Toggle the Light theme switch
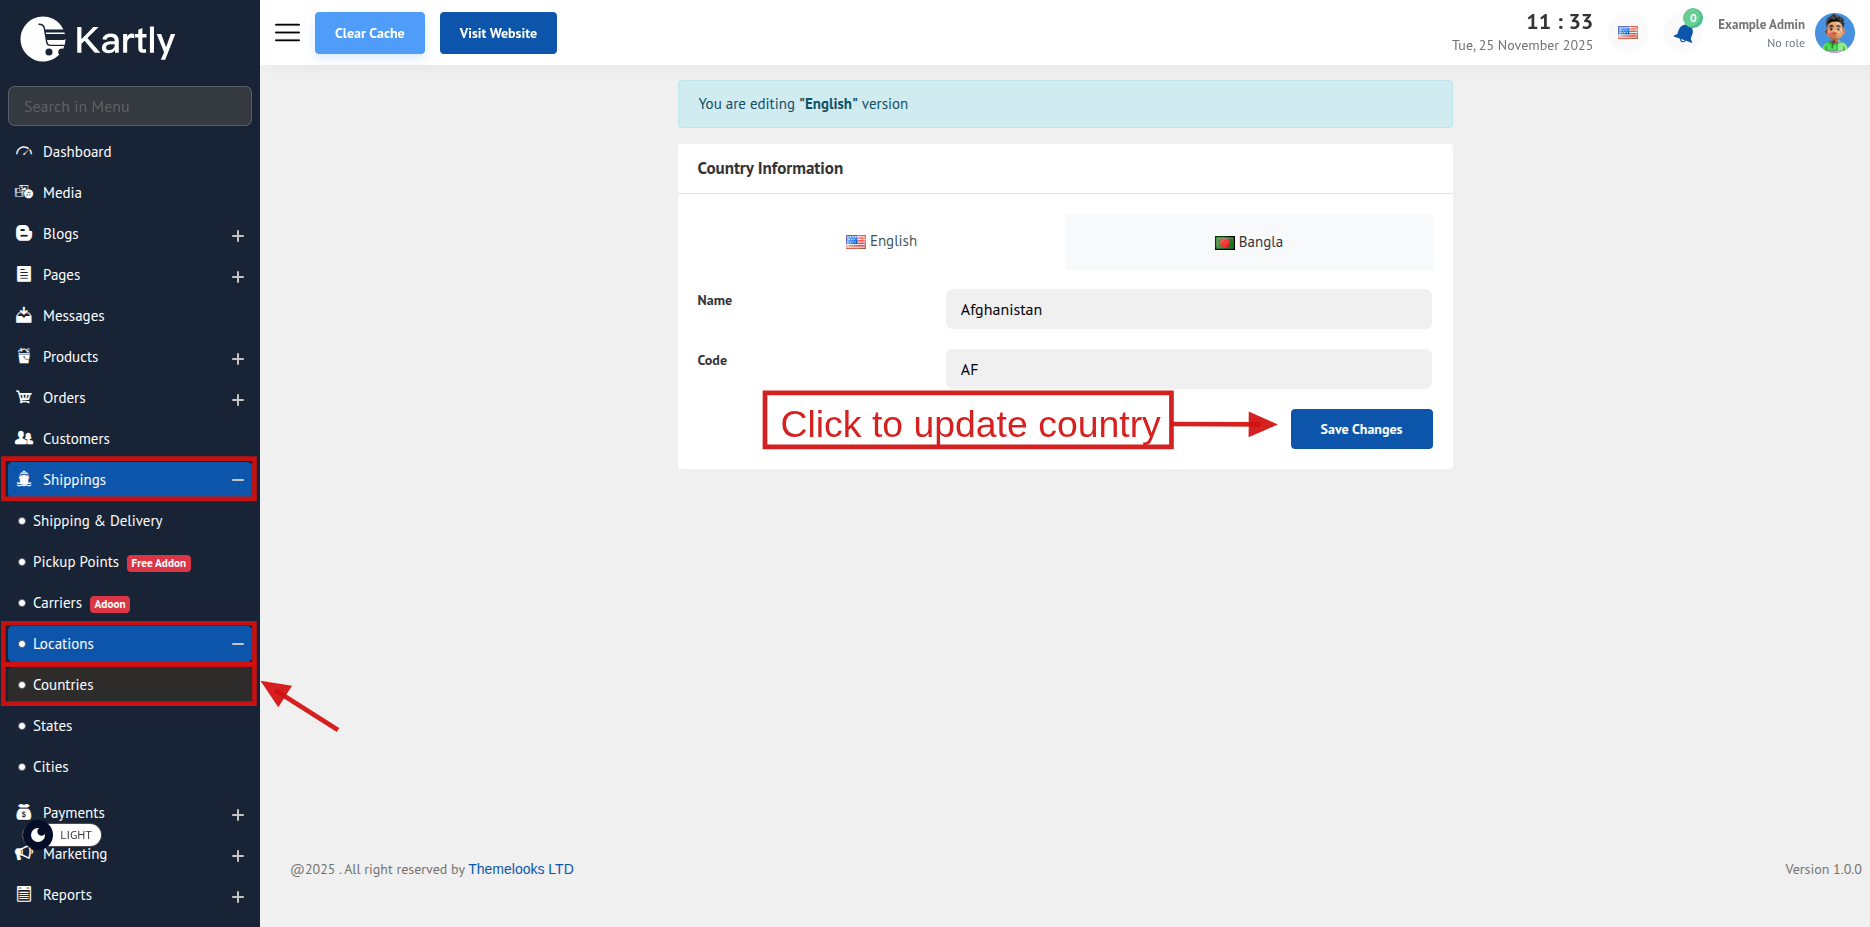This screenshot has width=1870, height=927. point(62,835)
